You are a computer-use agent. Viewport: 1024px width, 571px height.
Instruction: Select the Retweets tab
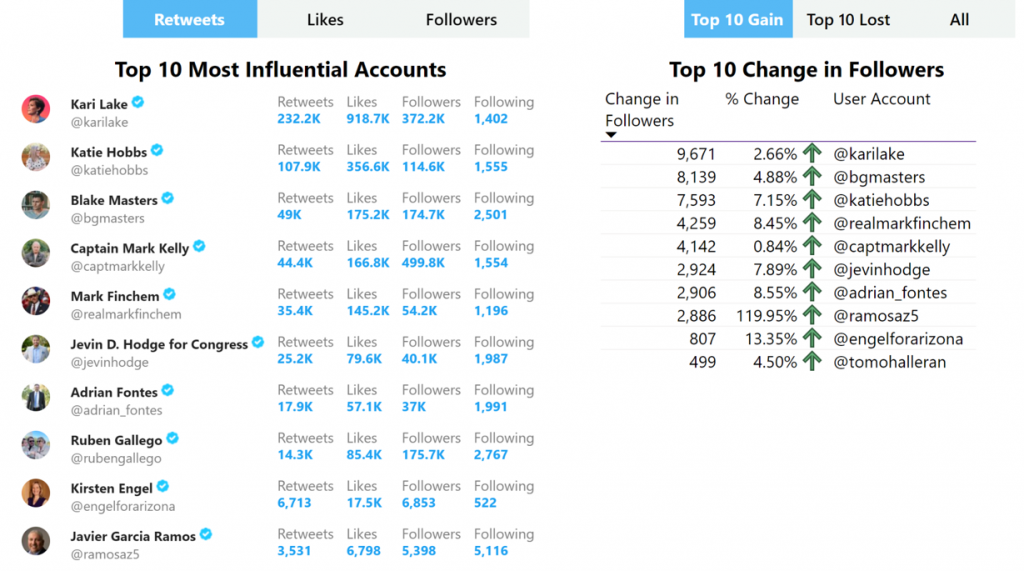pyautogui.click(x=189, y=20)
